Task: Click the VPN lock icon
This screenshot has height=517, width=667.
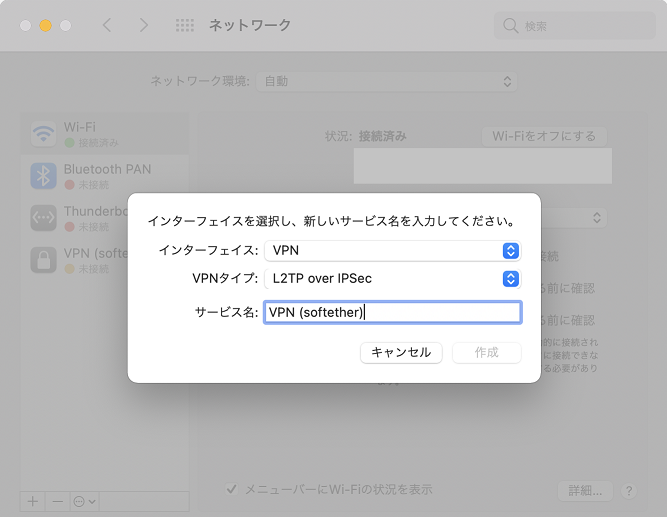Action: (x=43, y=260)
